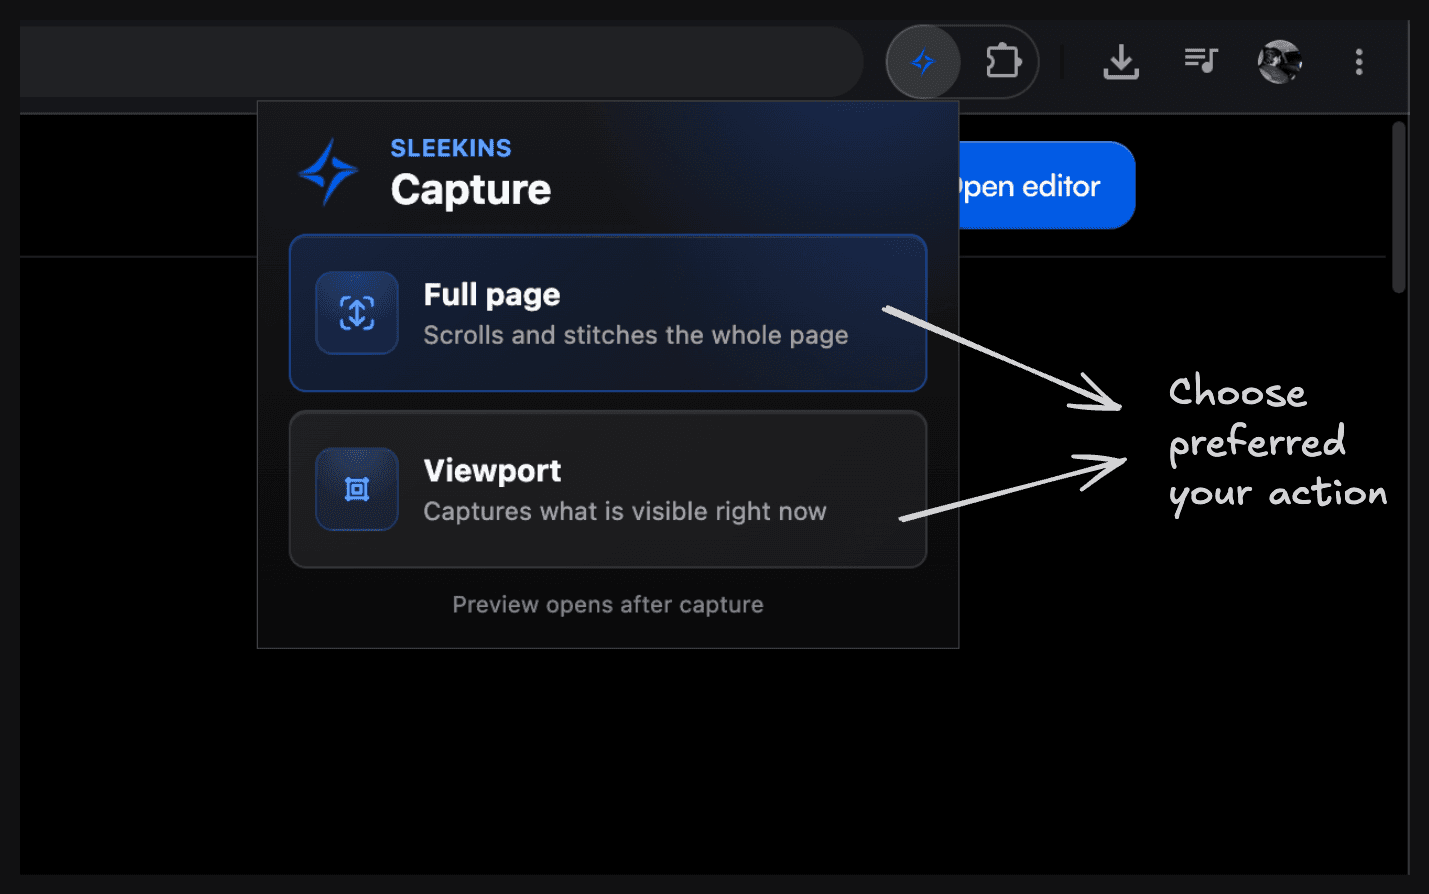Screen dimensions: 1429x894
Task: Click the 'Capture' popup heading
Action: pos(471,190)
